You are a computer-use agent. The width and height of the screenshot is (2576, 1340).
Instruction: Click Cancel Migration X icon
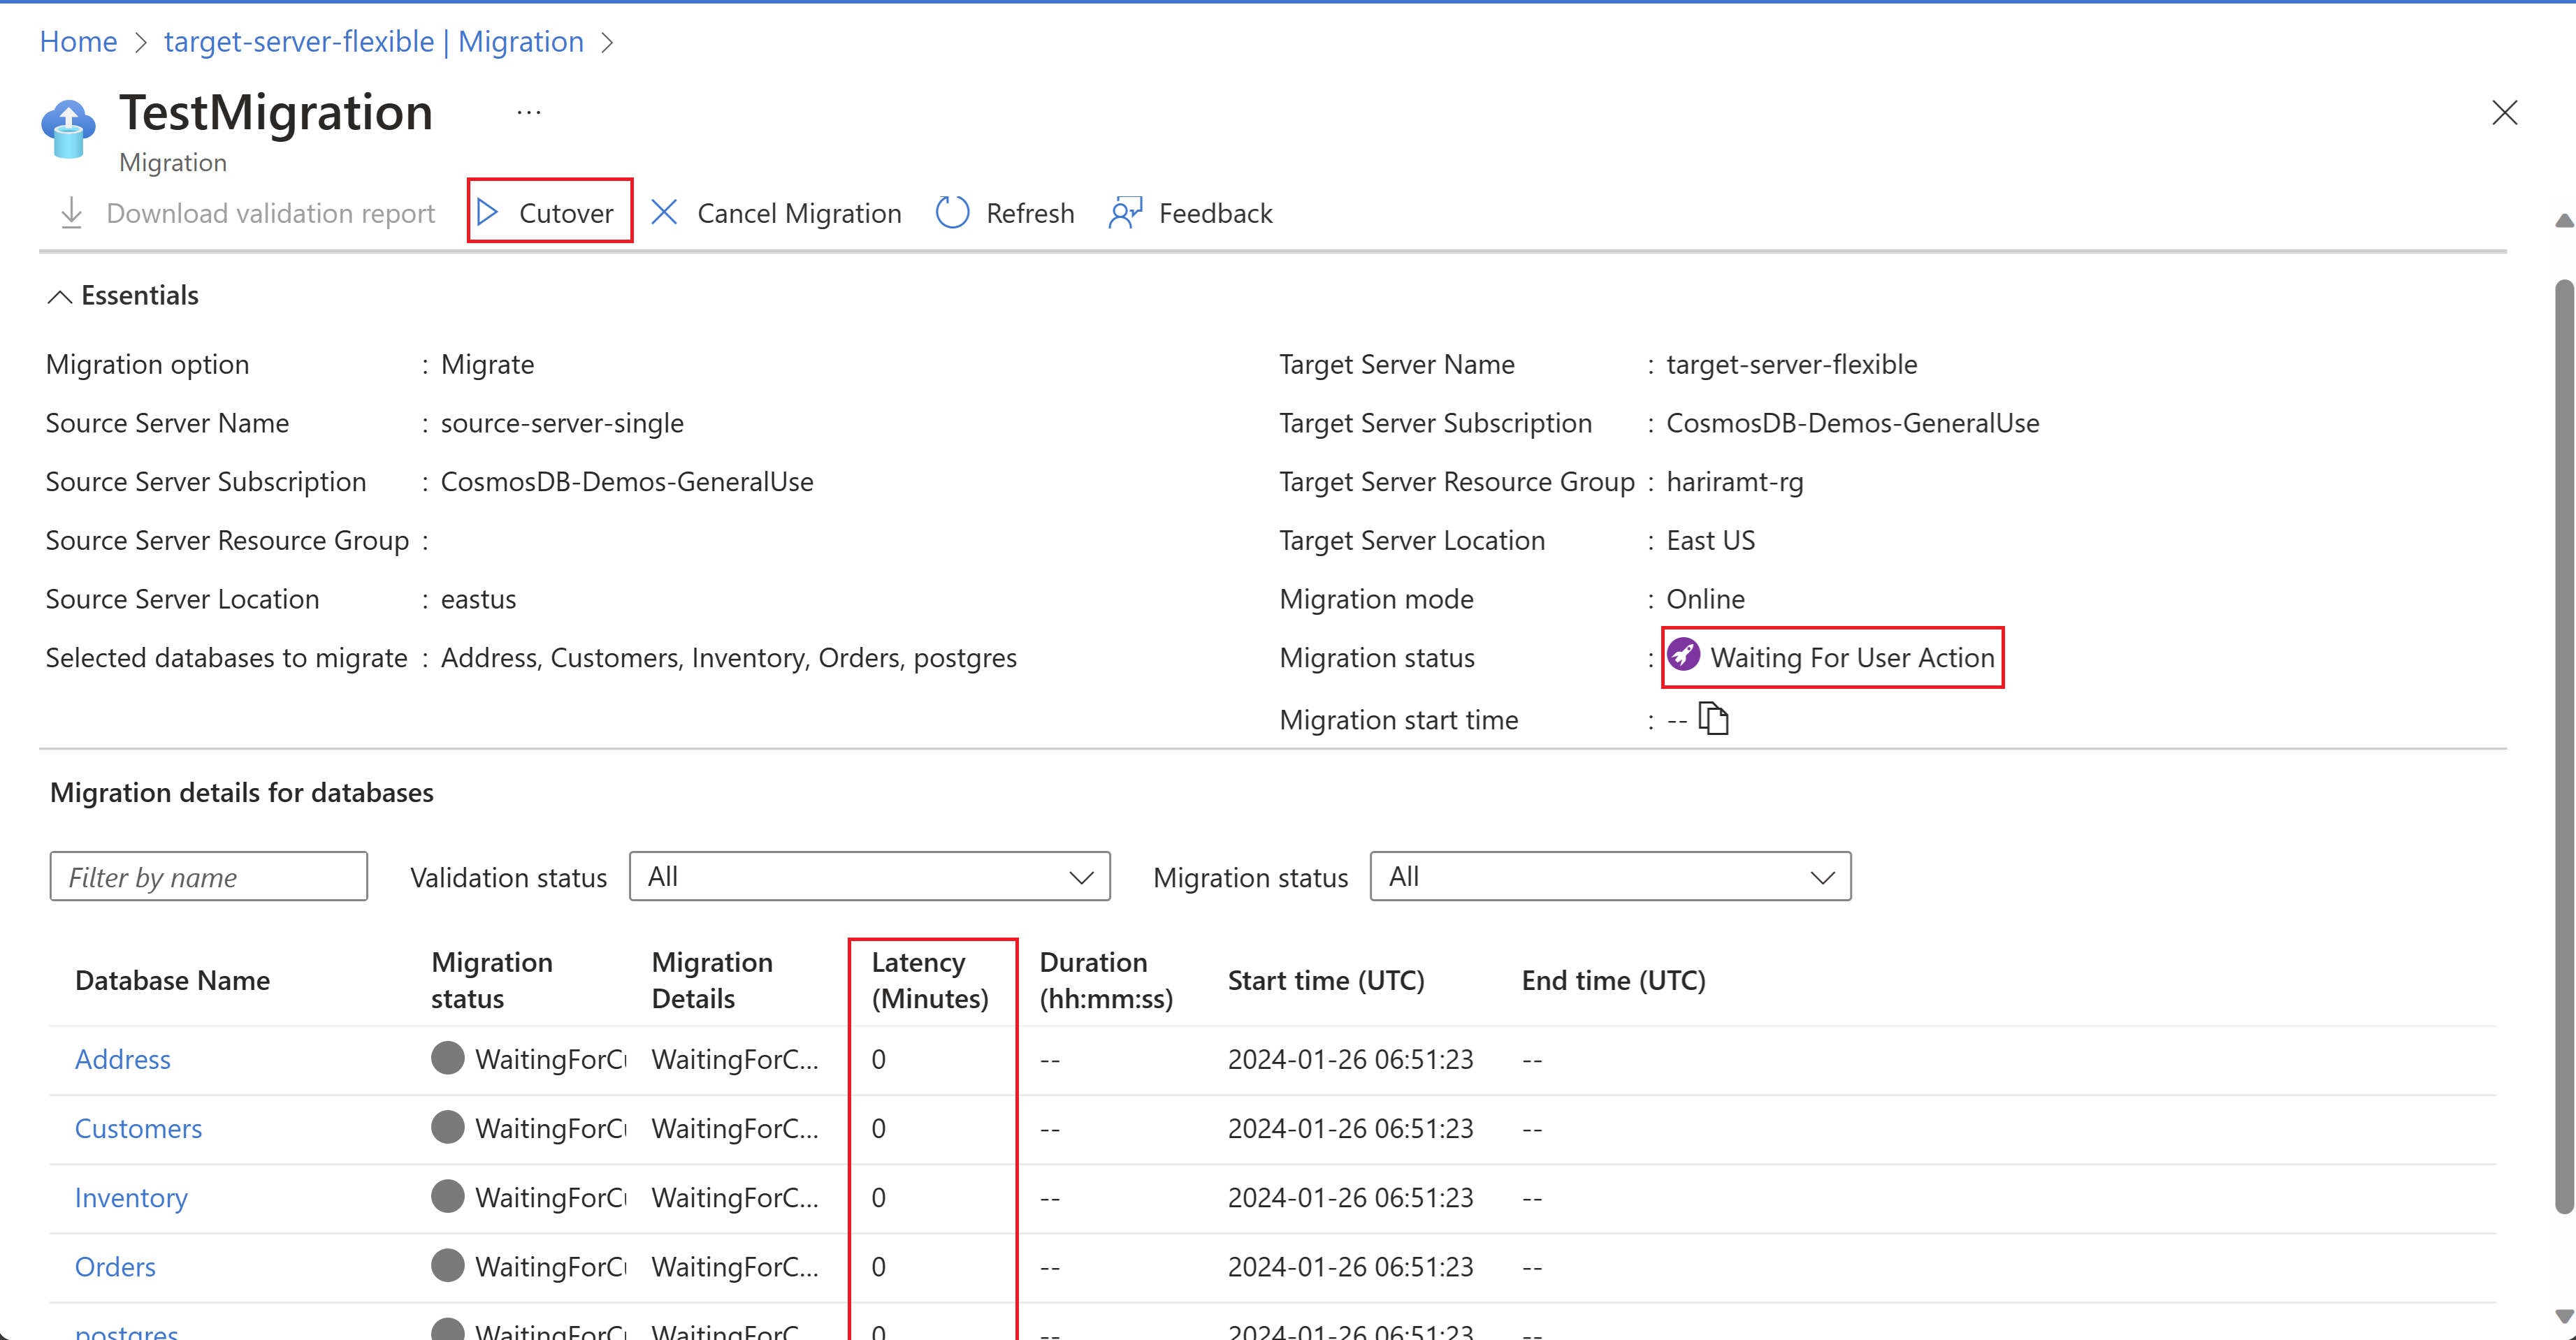(x=664, y=212)
